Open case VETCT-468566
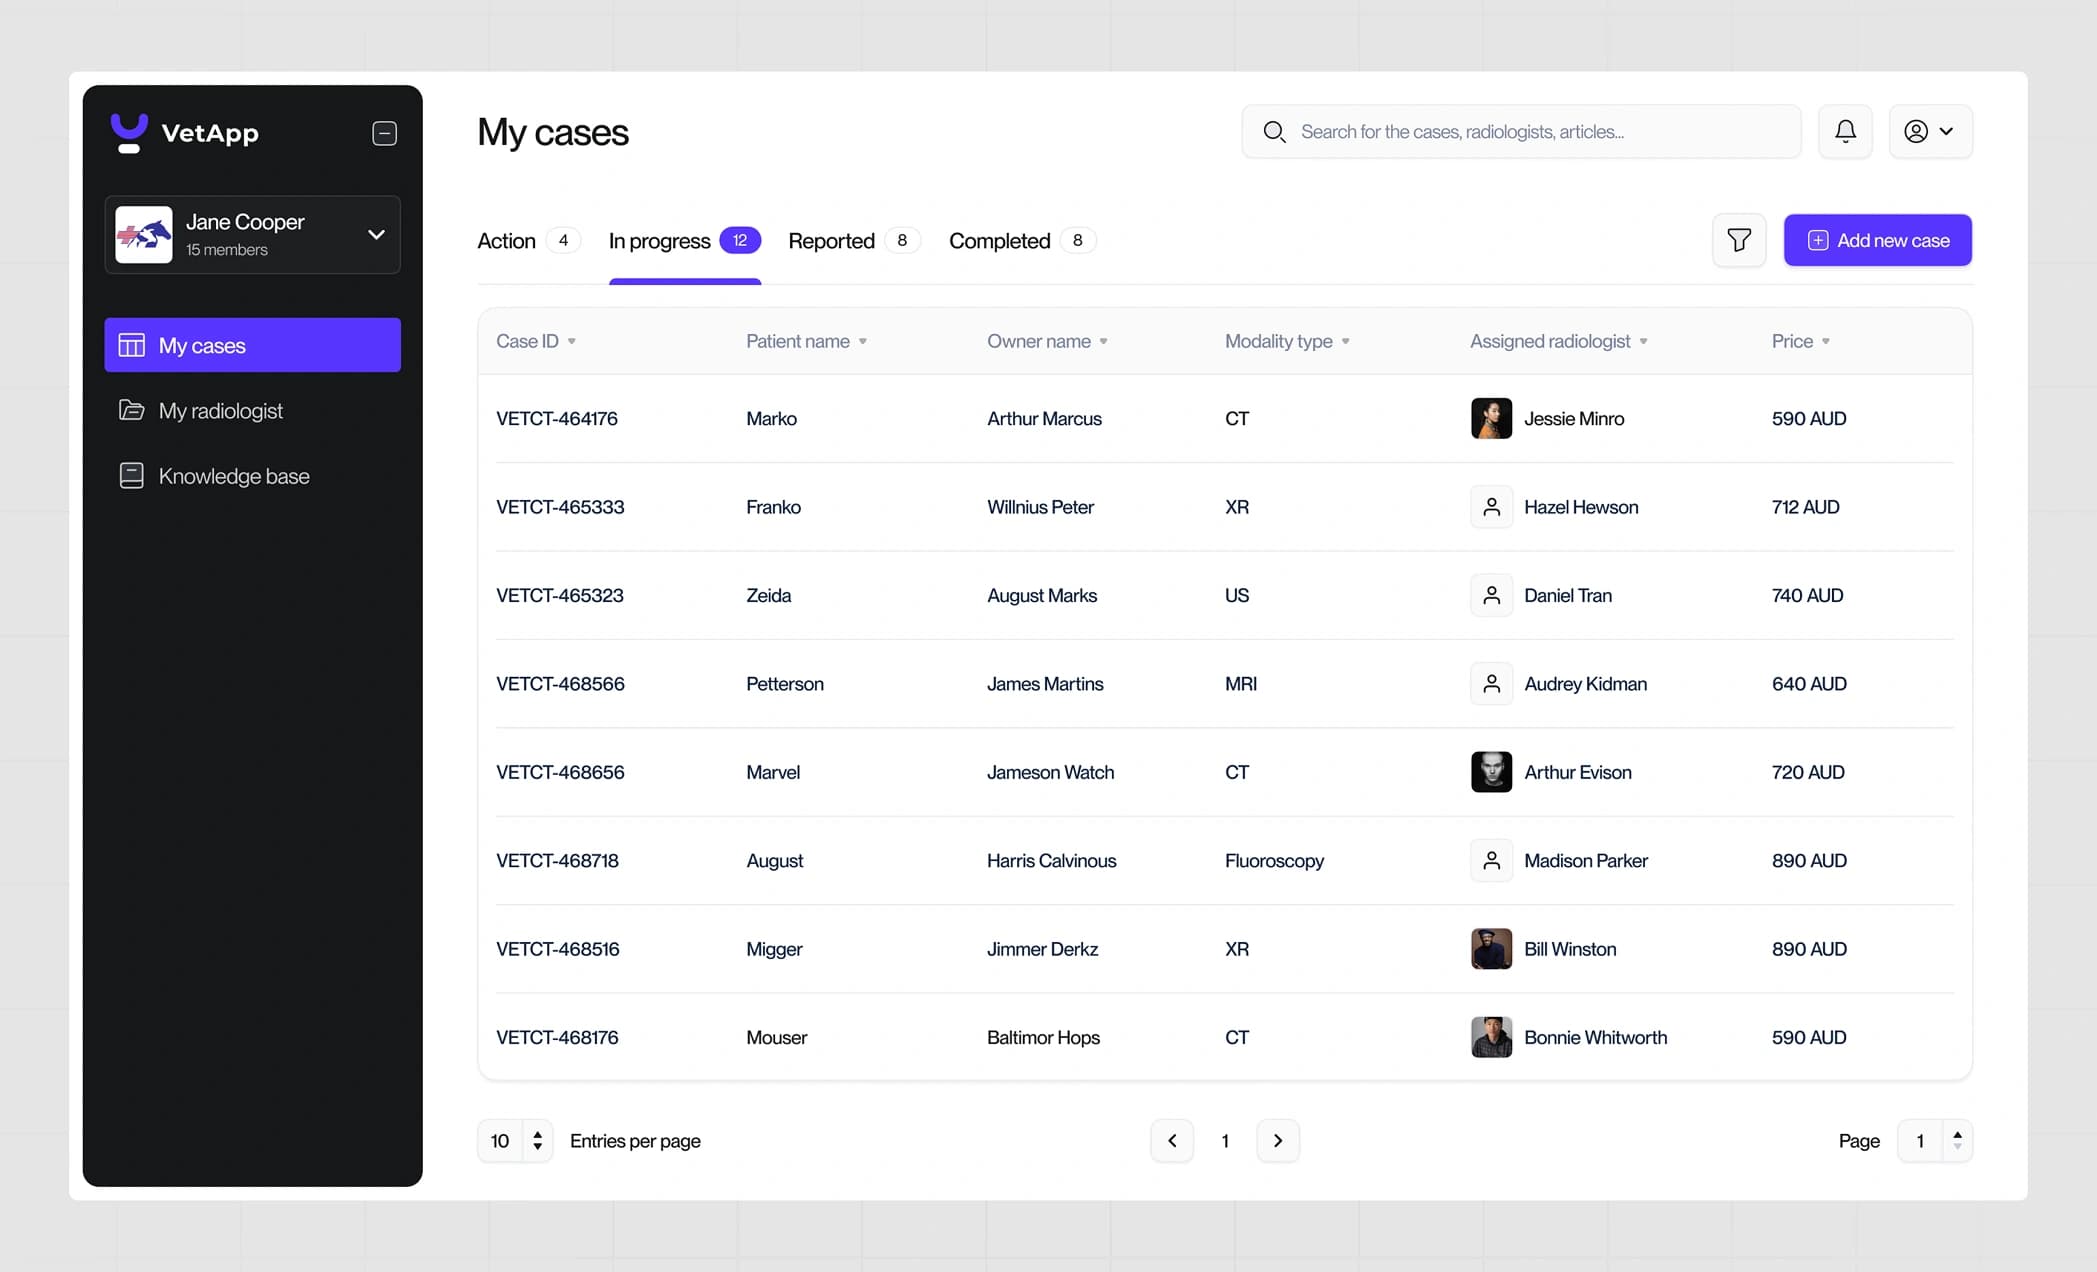Viewport: 2097px width, 1272px height. click(x=560, y=684)
